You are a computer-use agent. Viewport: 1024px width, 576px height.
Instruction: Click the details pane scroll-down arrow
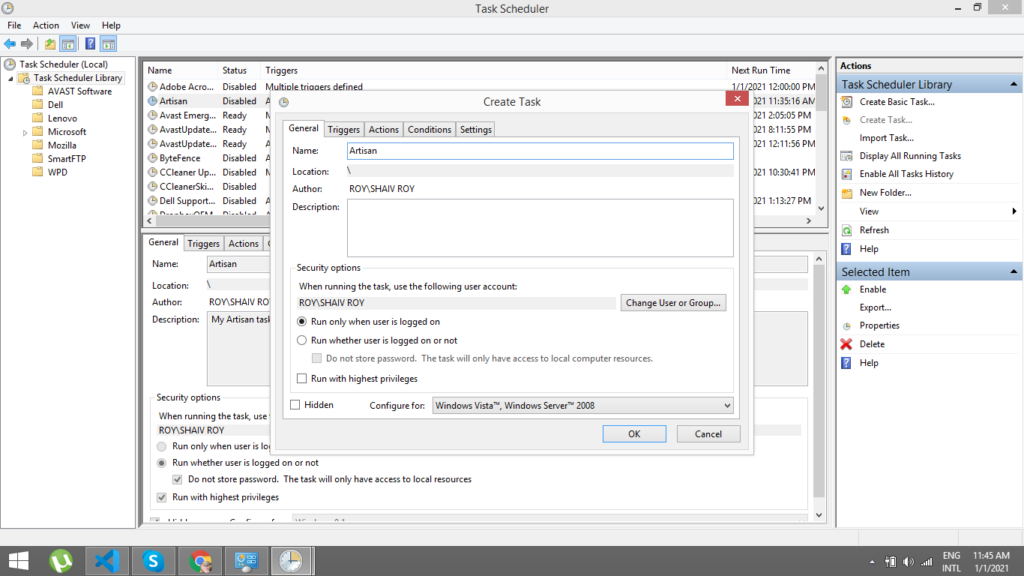[819, 515]
